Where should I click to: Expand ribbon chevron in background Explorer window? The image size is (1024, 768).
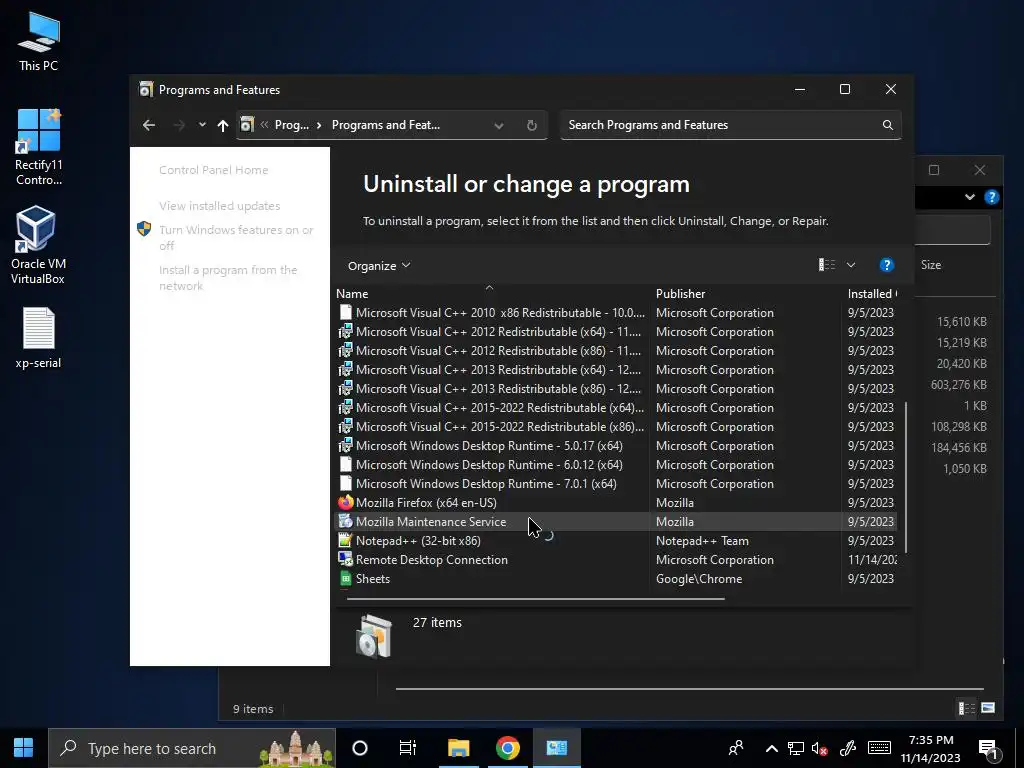point(970,197)
